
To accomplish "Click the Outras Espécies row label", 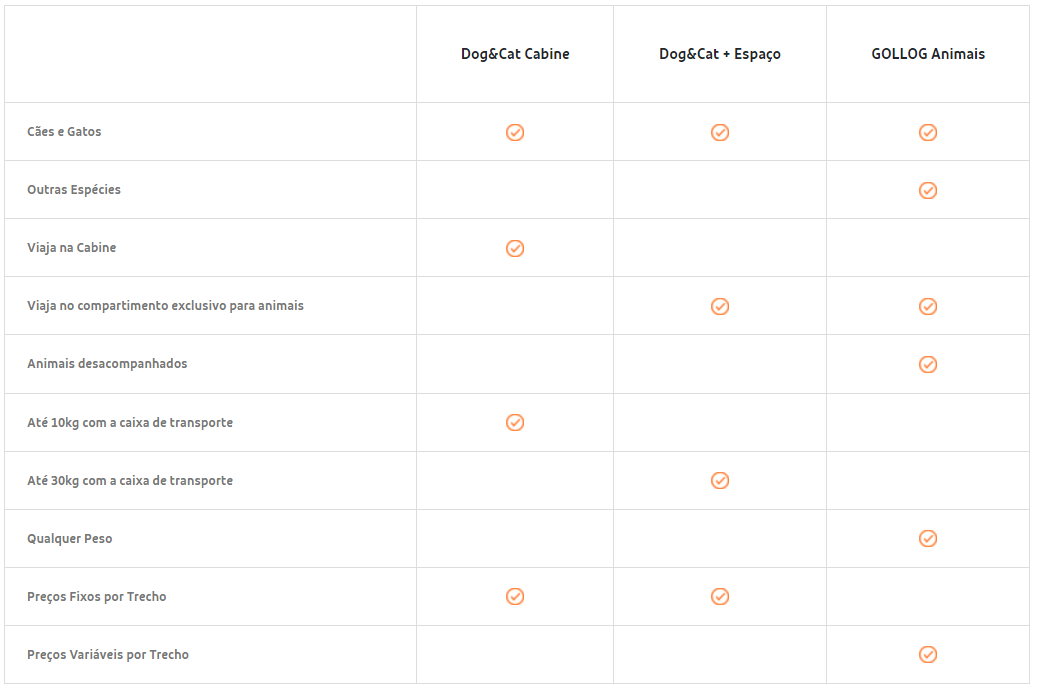I will click(74, 190).
